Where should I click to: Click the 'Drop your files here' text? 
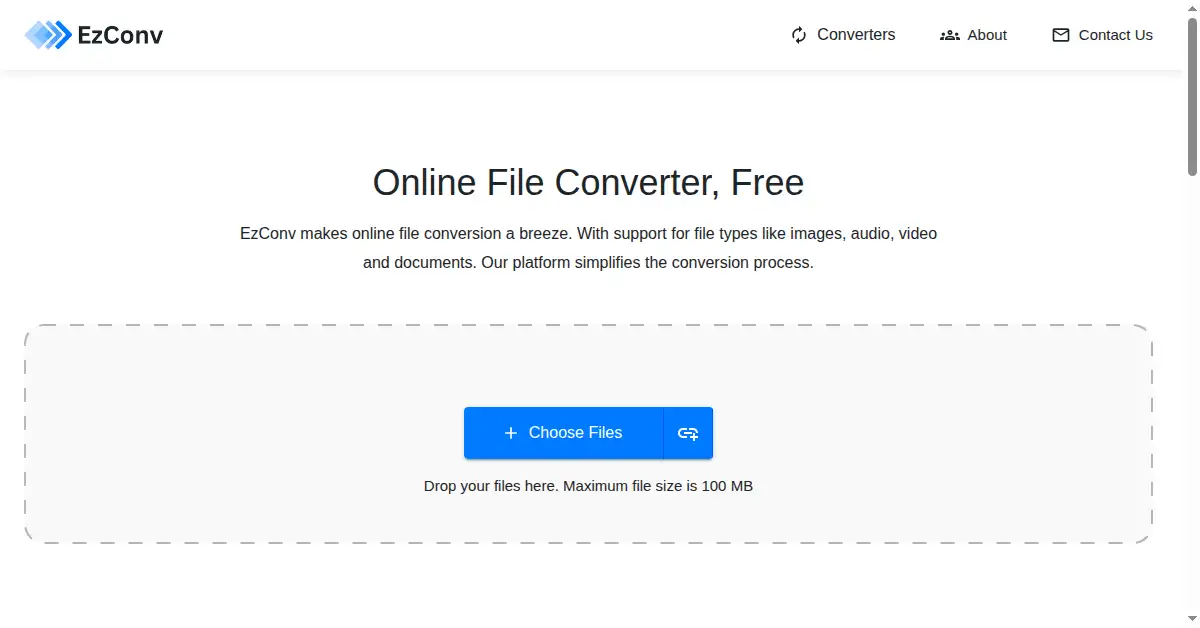coord(588,486)
